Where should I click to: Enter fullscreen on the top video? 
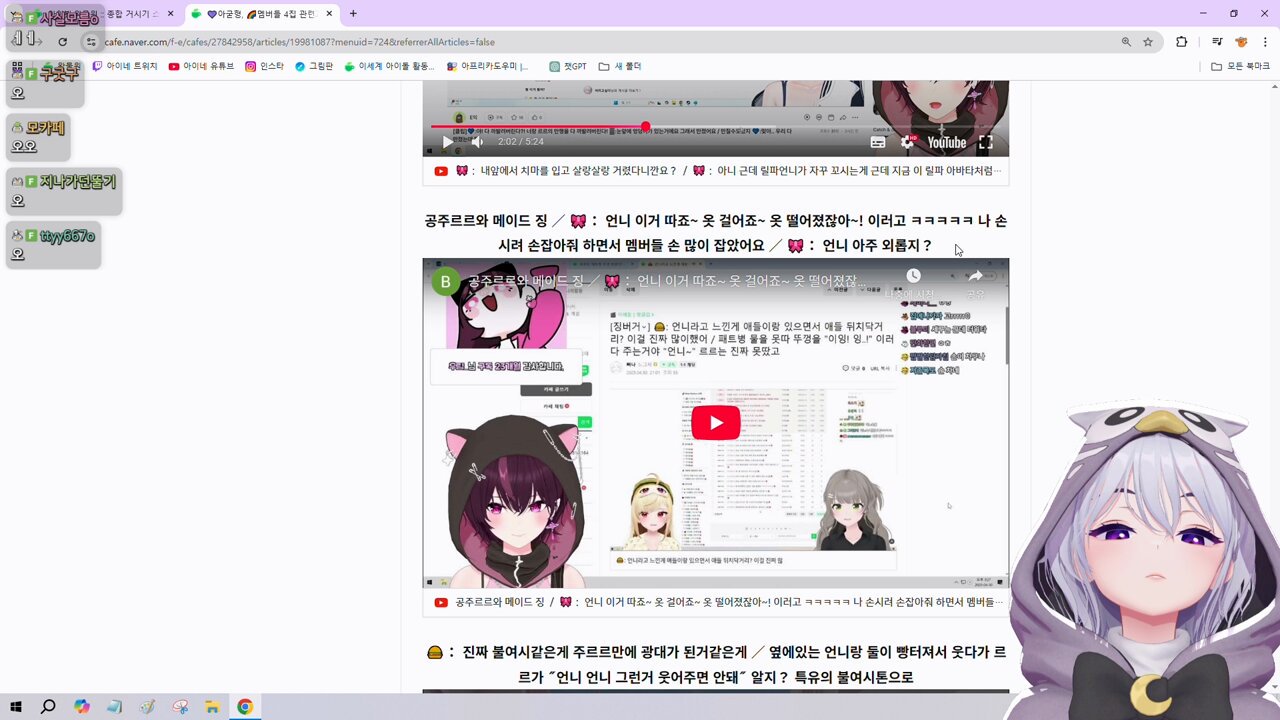[x=985, y=142]
